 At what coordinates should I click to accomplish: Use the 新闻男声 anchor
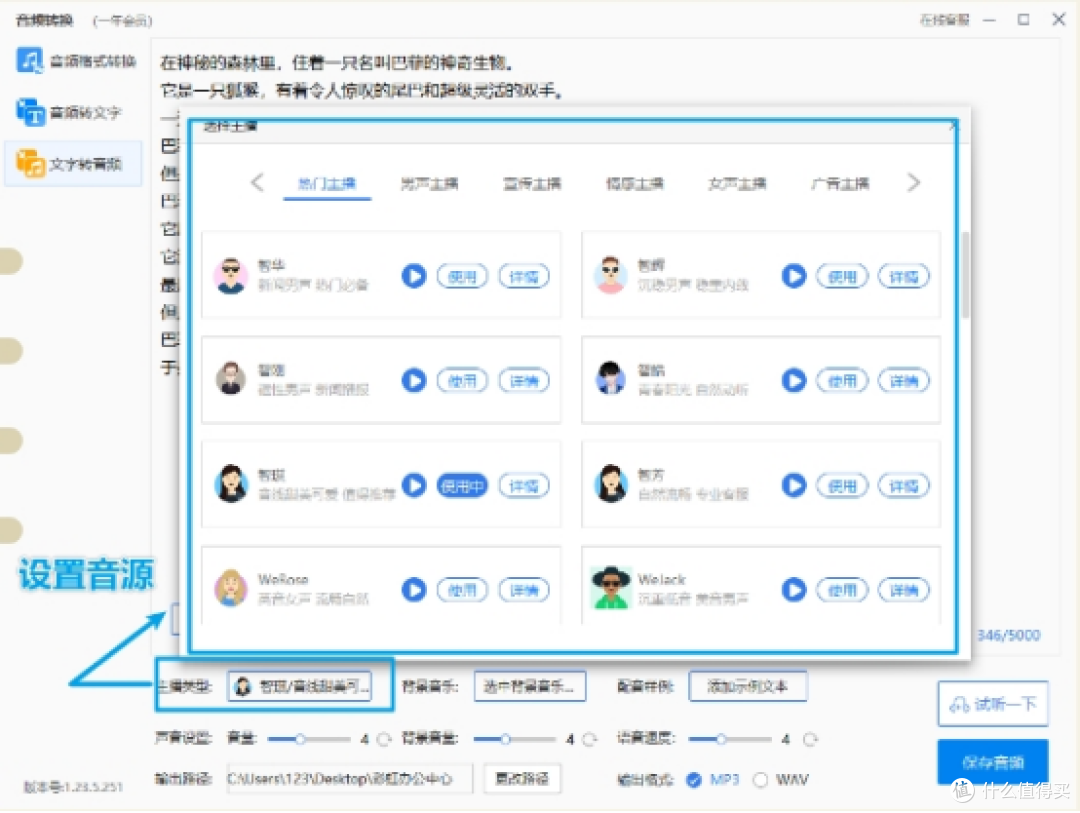pos(462,277)
